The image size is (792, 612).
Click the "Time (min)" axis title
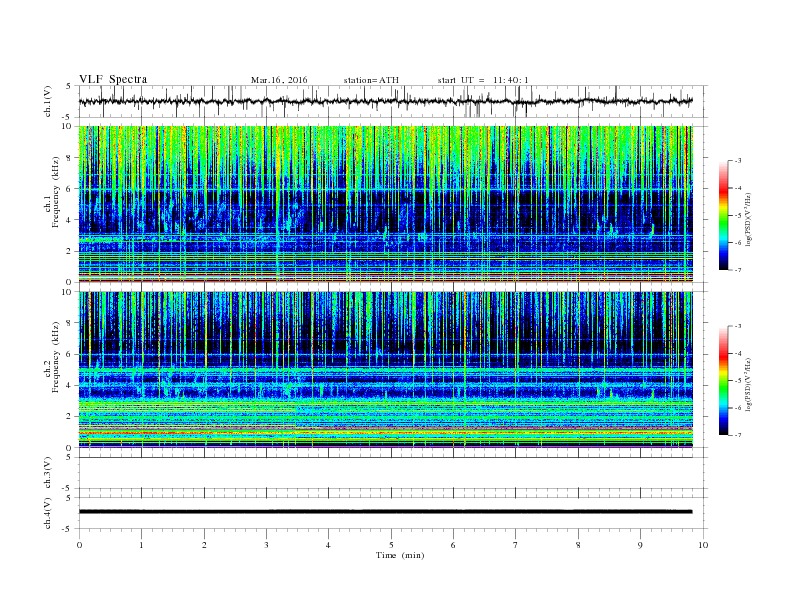coord(400,555)
